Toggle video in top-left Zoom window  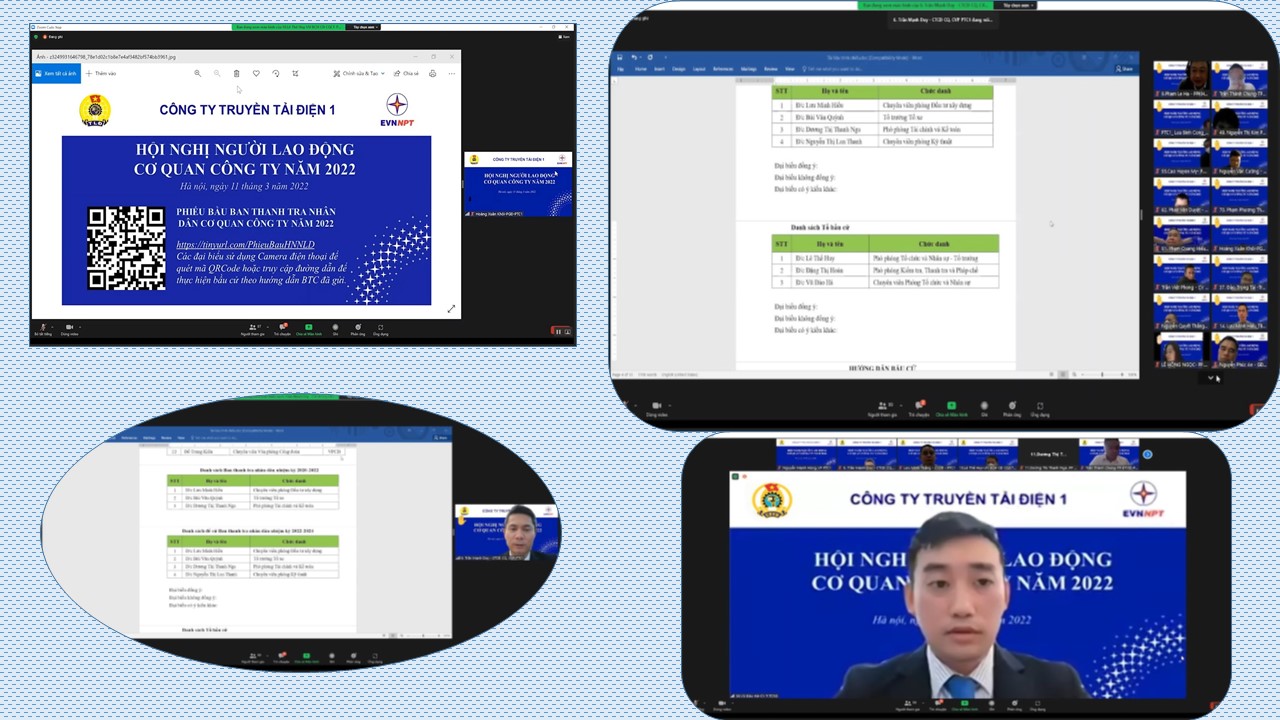coord(69,329)
